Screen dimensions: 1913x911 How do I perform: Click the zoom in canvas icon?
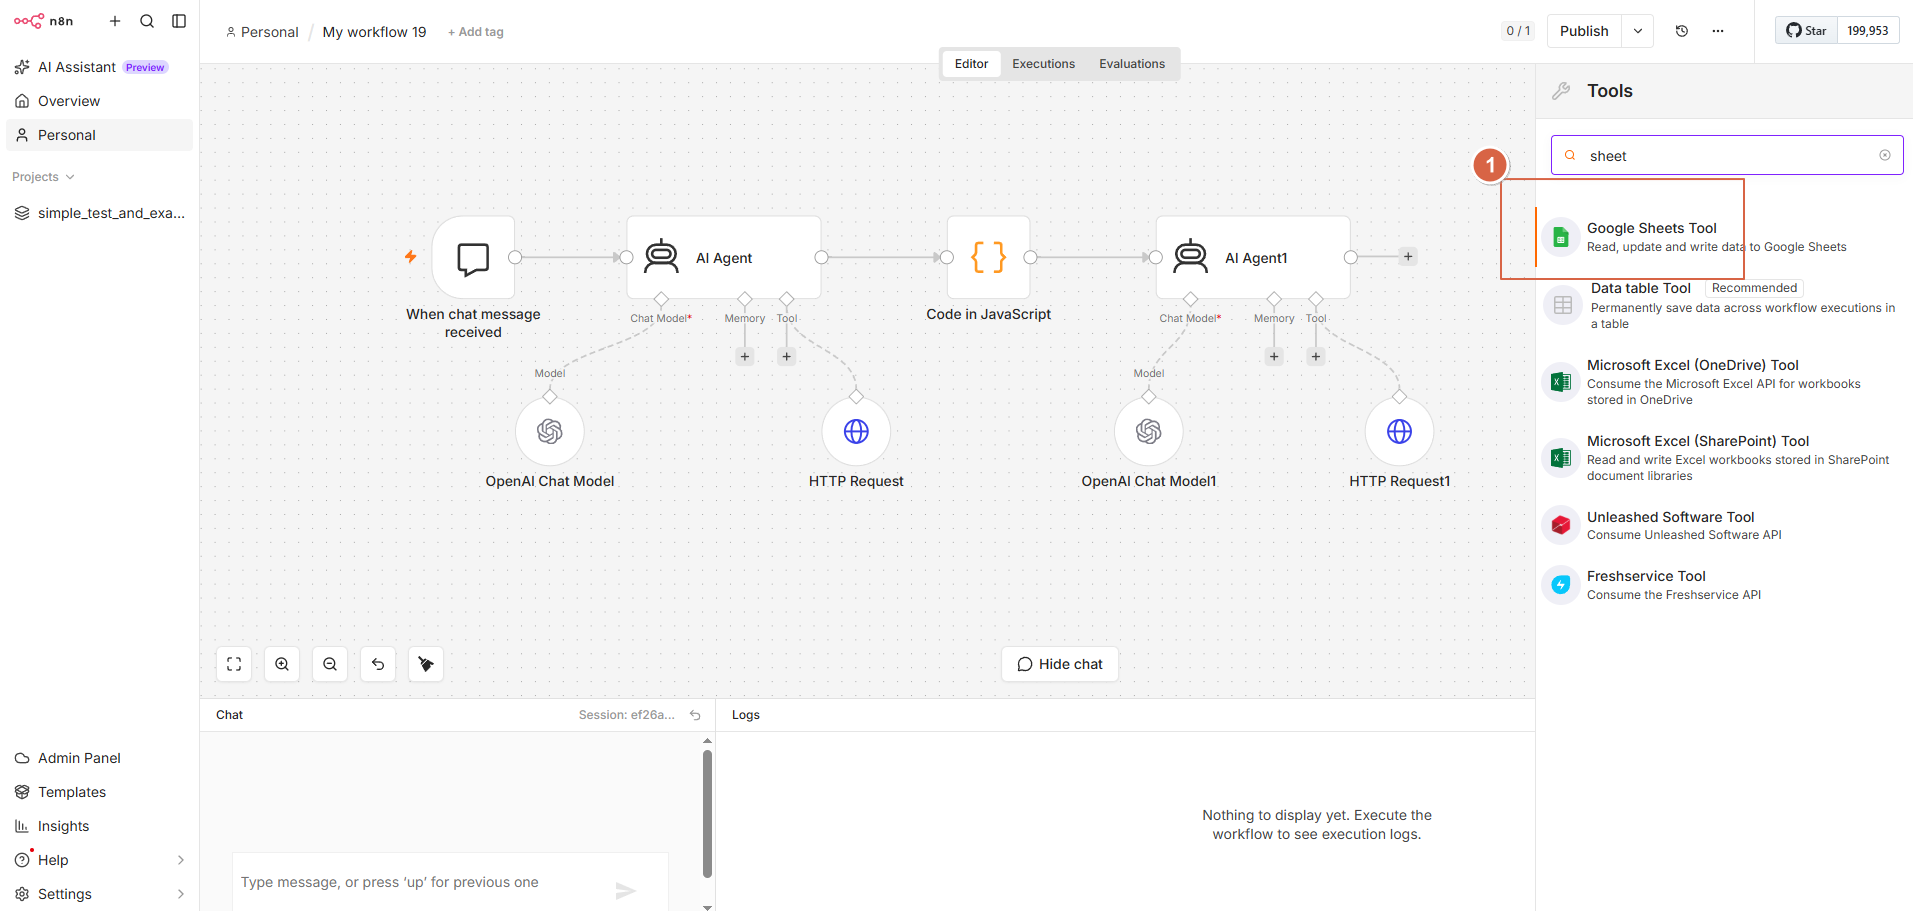[282, 664]
